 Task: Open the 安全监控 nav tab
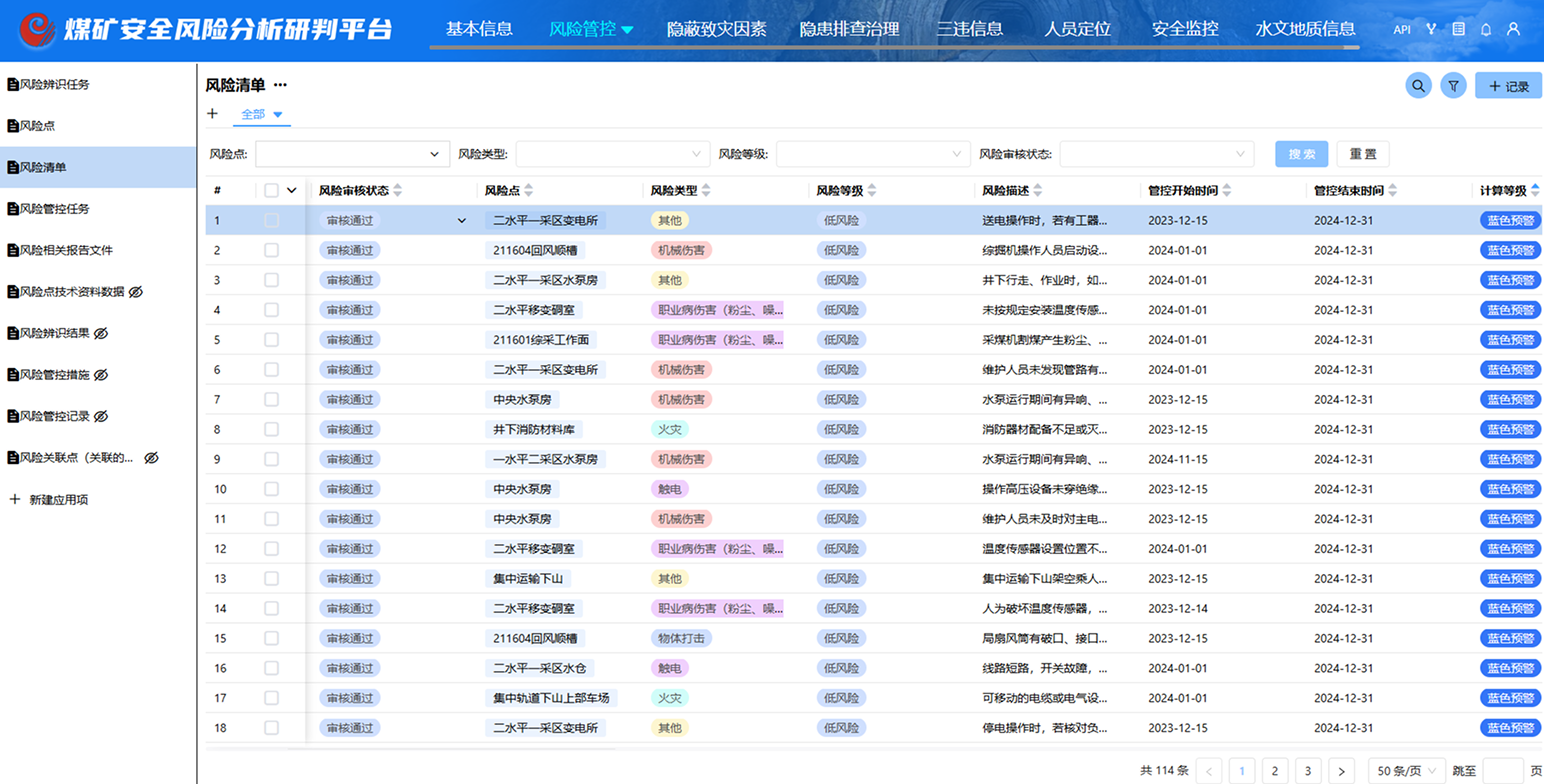tap(1185, 30)
